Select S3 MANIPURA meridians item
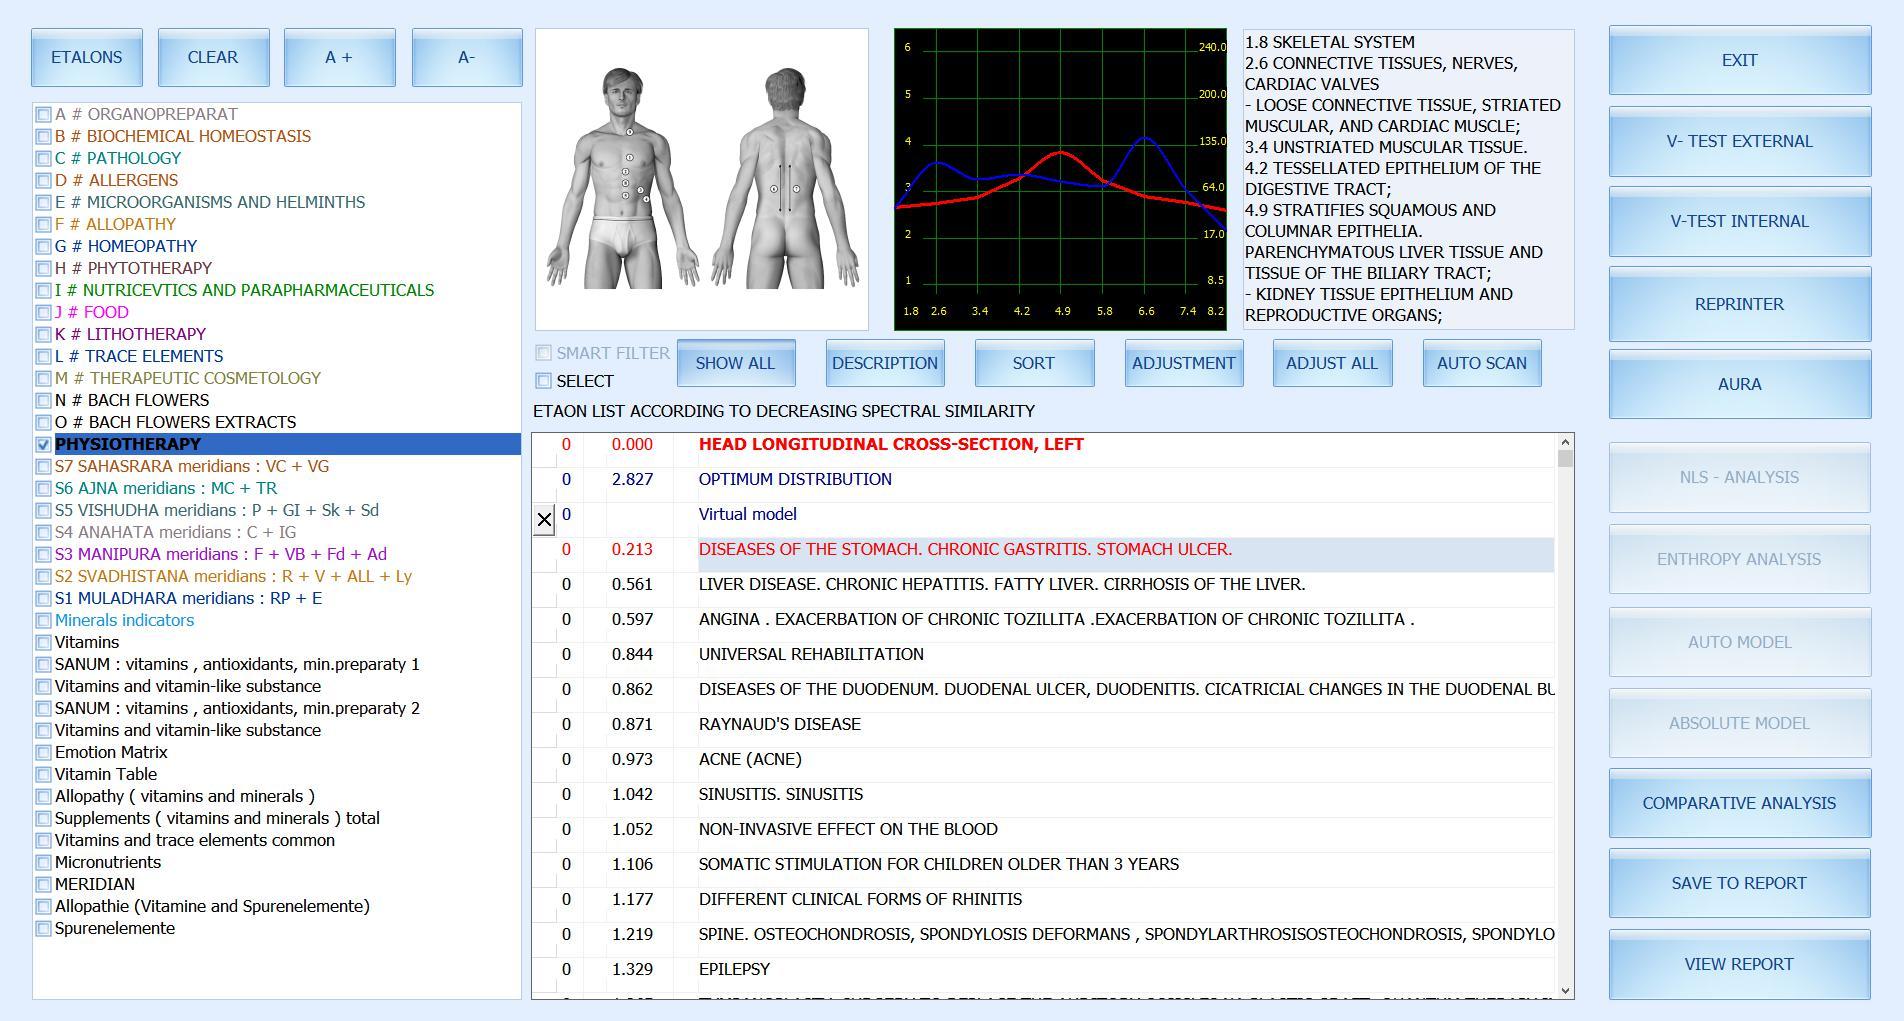 pyautogui.click(x=221, y=554)
